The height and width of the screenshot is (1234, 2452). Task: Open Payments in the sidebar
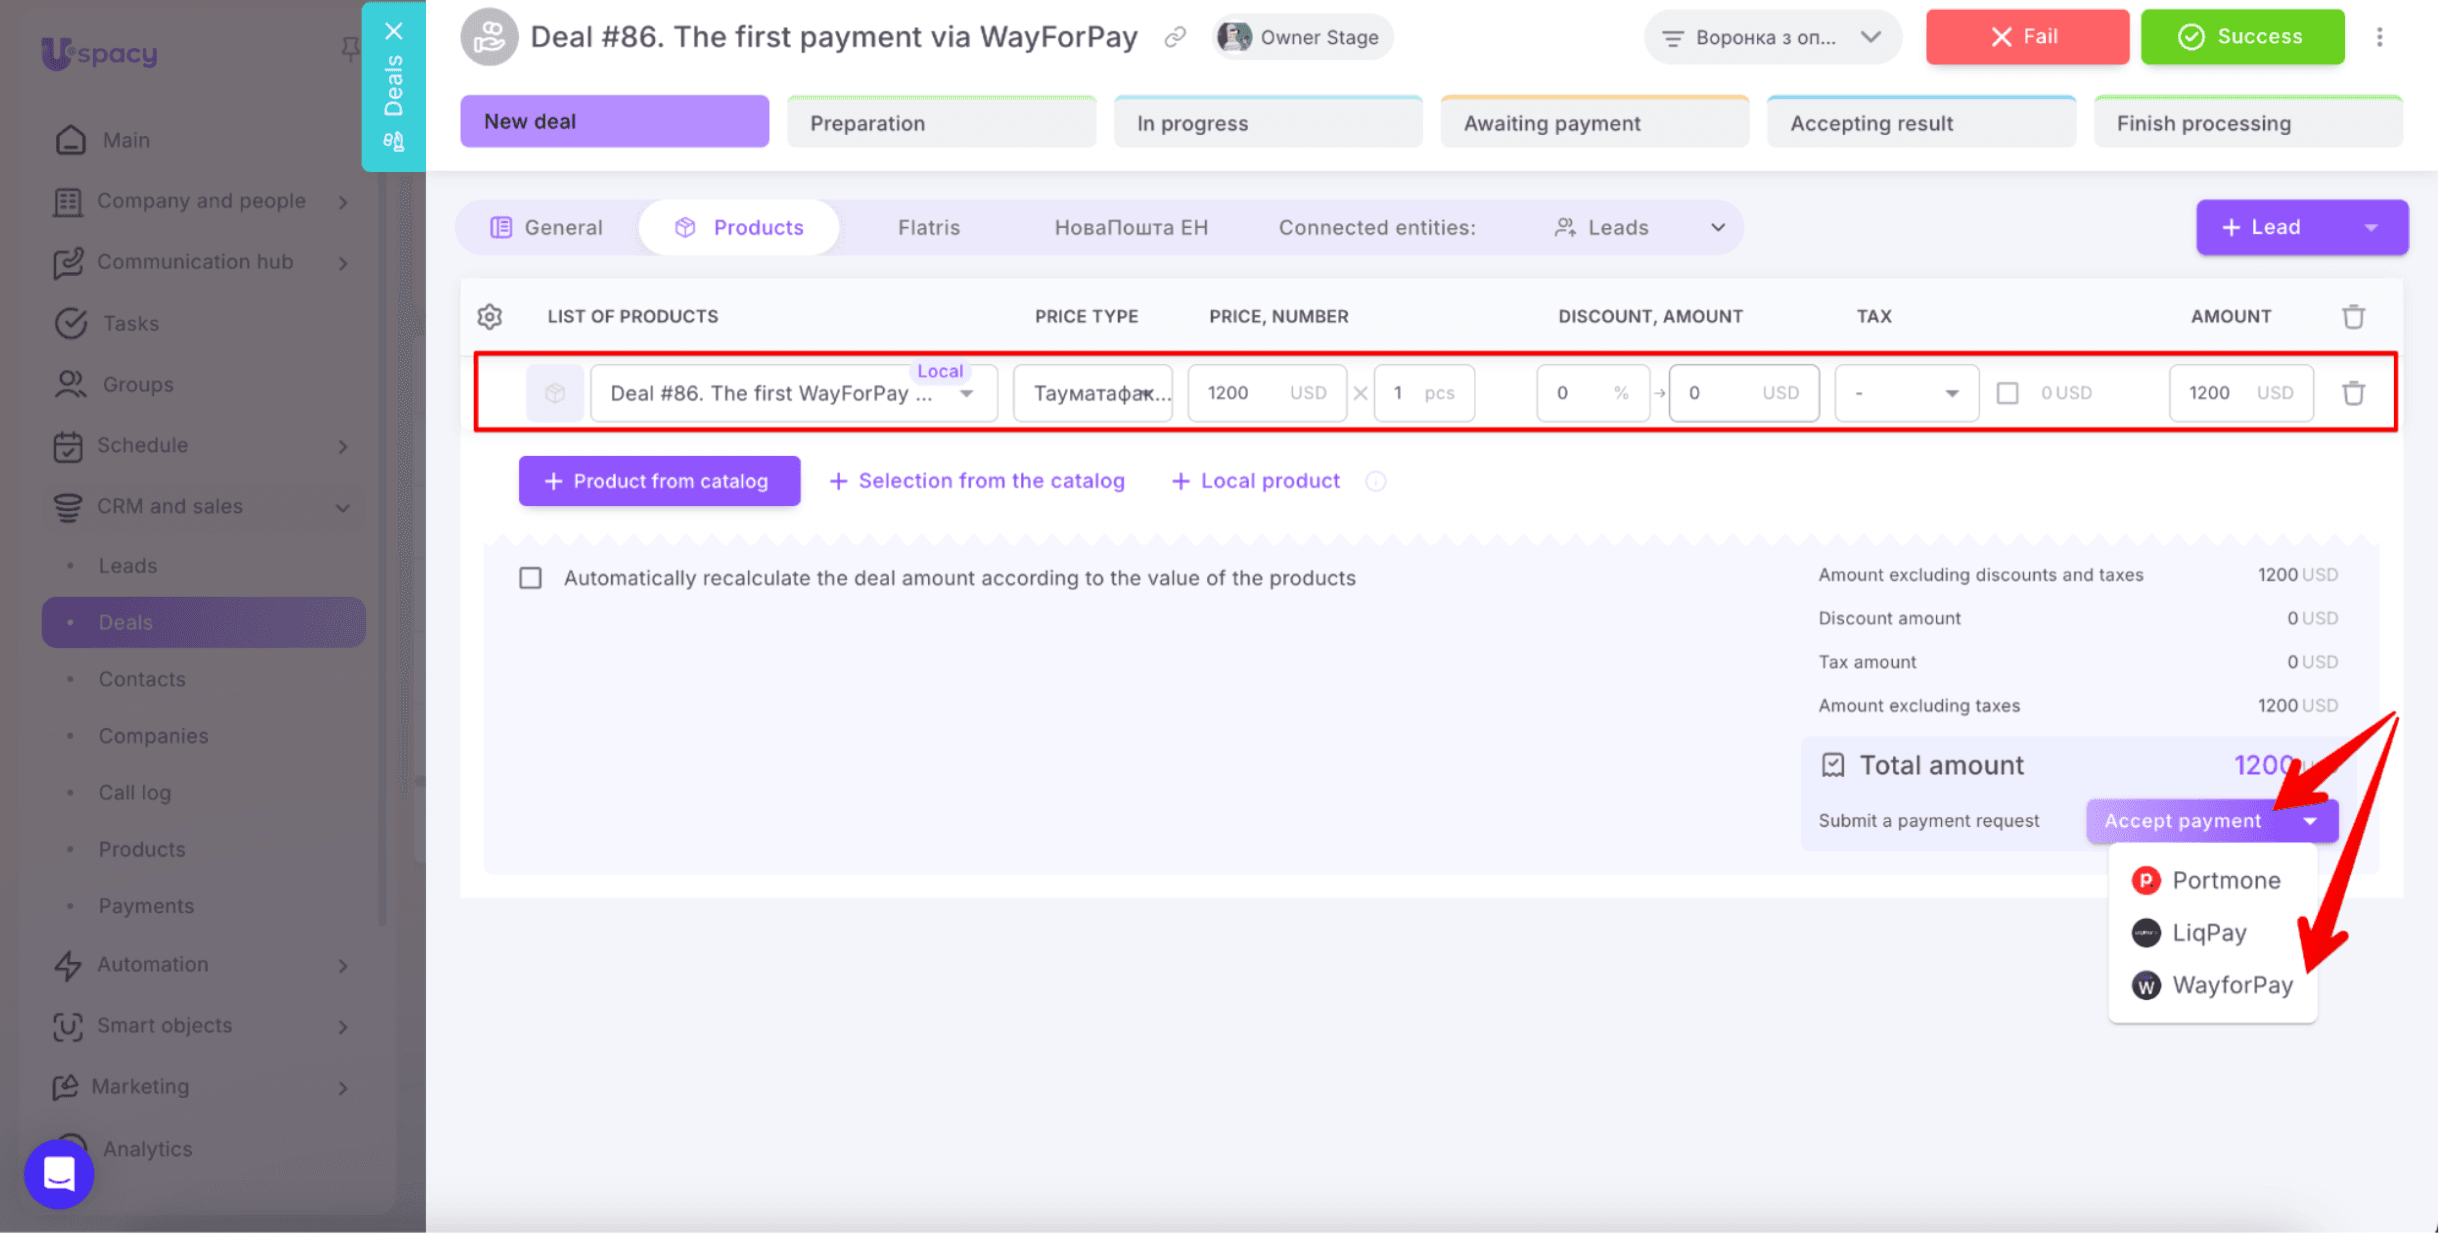(146, 907)
